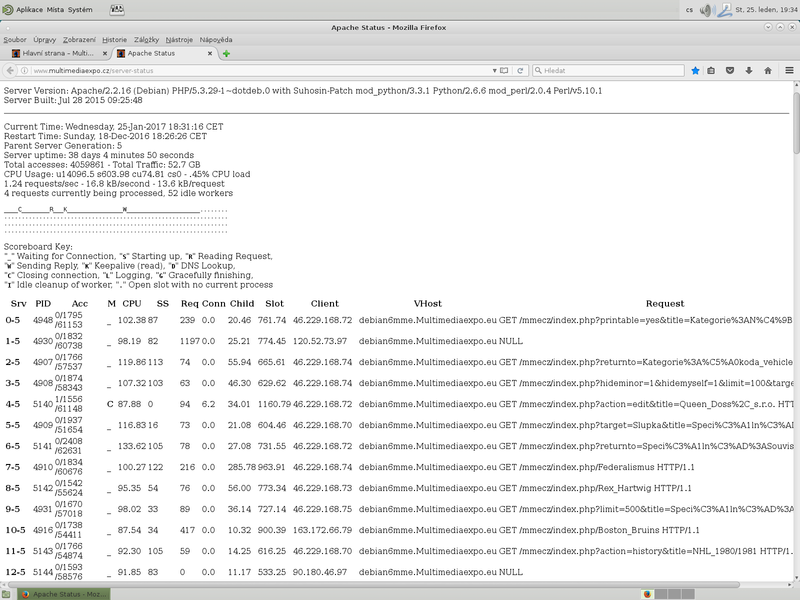Reload the Apache Status page

(520, 71)
